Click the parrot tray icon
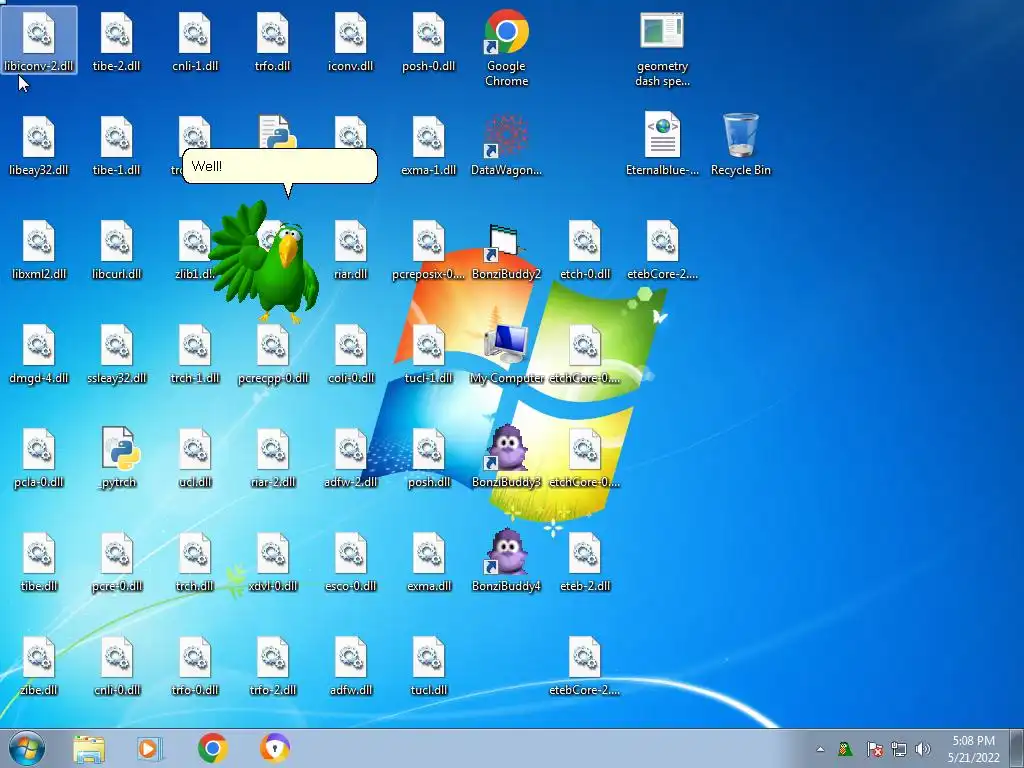 point(846,748)
